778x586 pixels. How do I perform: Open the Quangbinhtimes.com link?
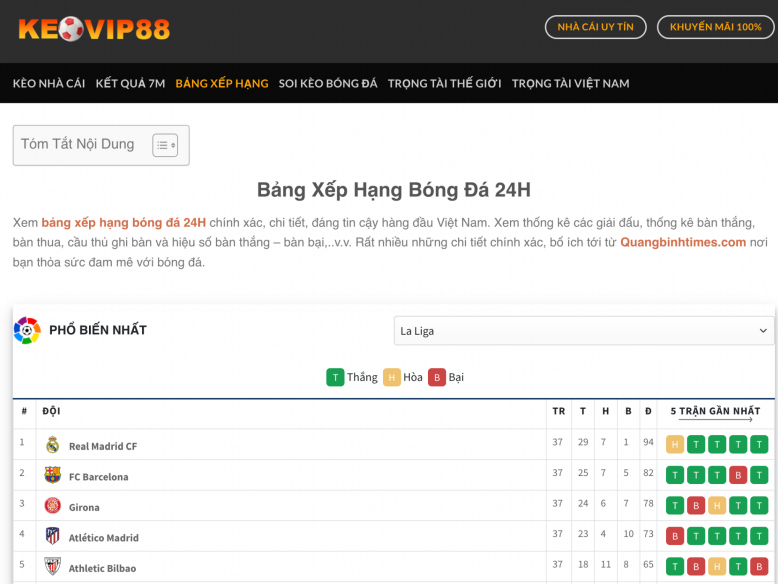coord(683,242)
